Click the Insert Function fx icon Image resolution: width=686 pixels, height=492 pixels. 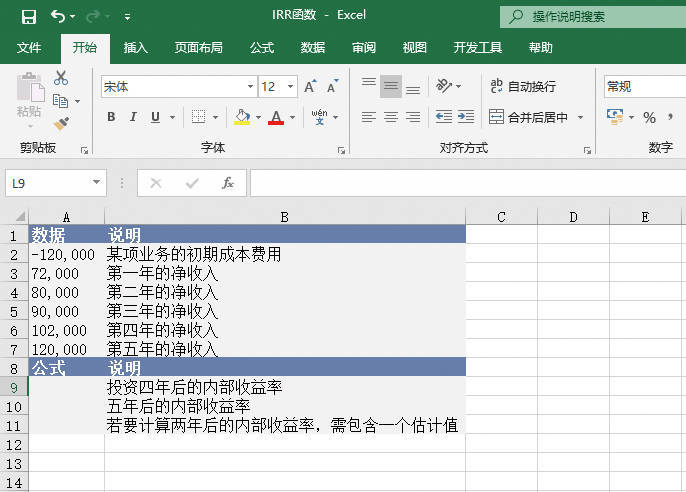tap(228, 183)
